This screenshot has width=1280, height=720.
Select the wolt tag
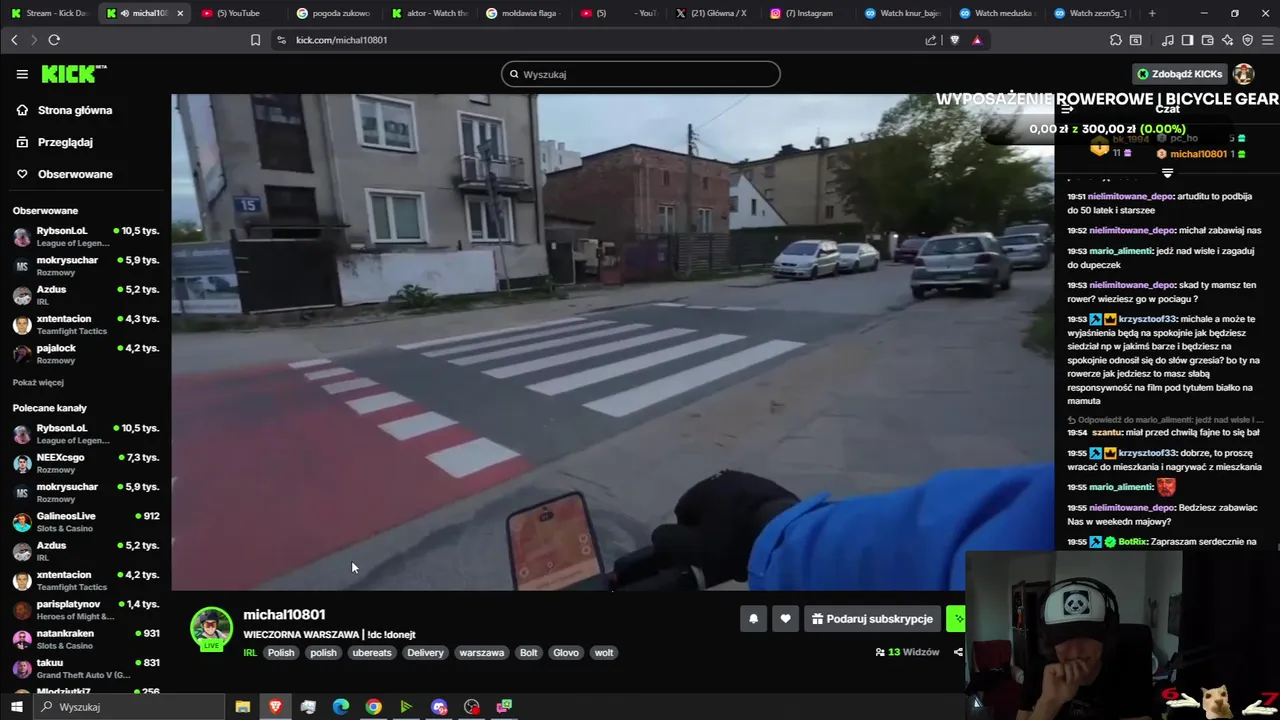(604, 653)
